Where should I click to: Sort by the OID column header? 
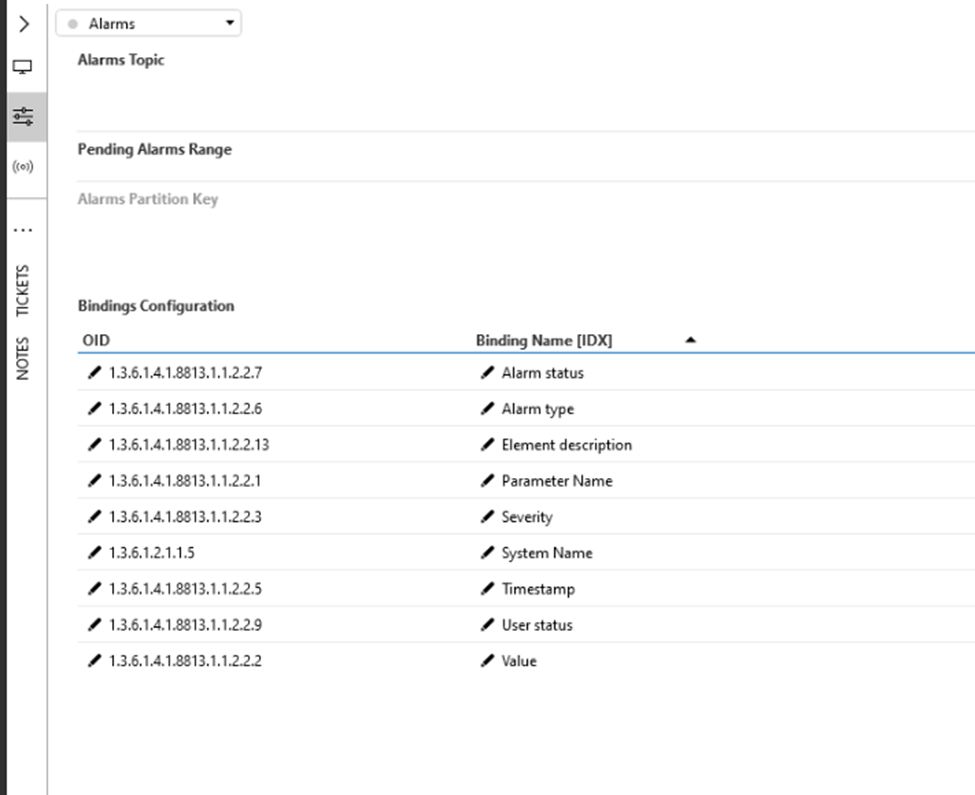[96, 340]
